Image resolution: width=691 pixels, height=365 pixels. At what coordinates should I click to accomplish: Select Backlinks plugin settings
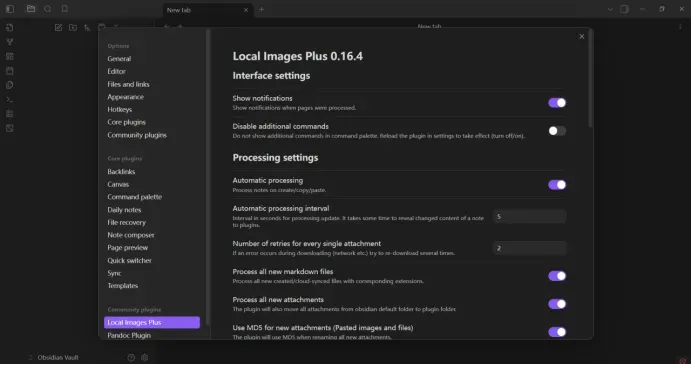pyautogui.click(x=121, y=171)
